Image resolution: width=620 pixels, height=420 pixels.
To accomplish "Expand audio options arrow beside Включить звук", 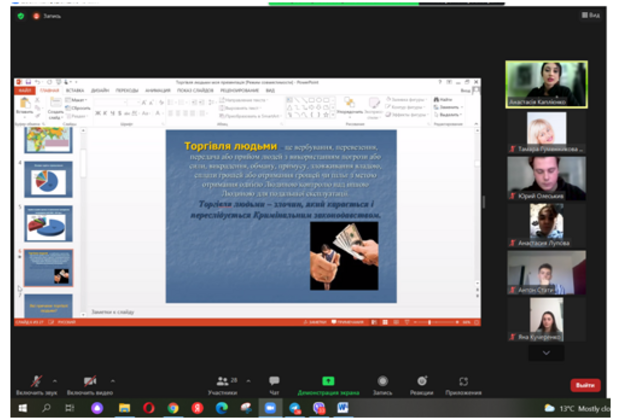I will click(x=55, y=381).
